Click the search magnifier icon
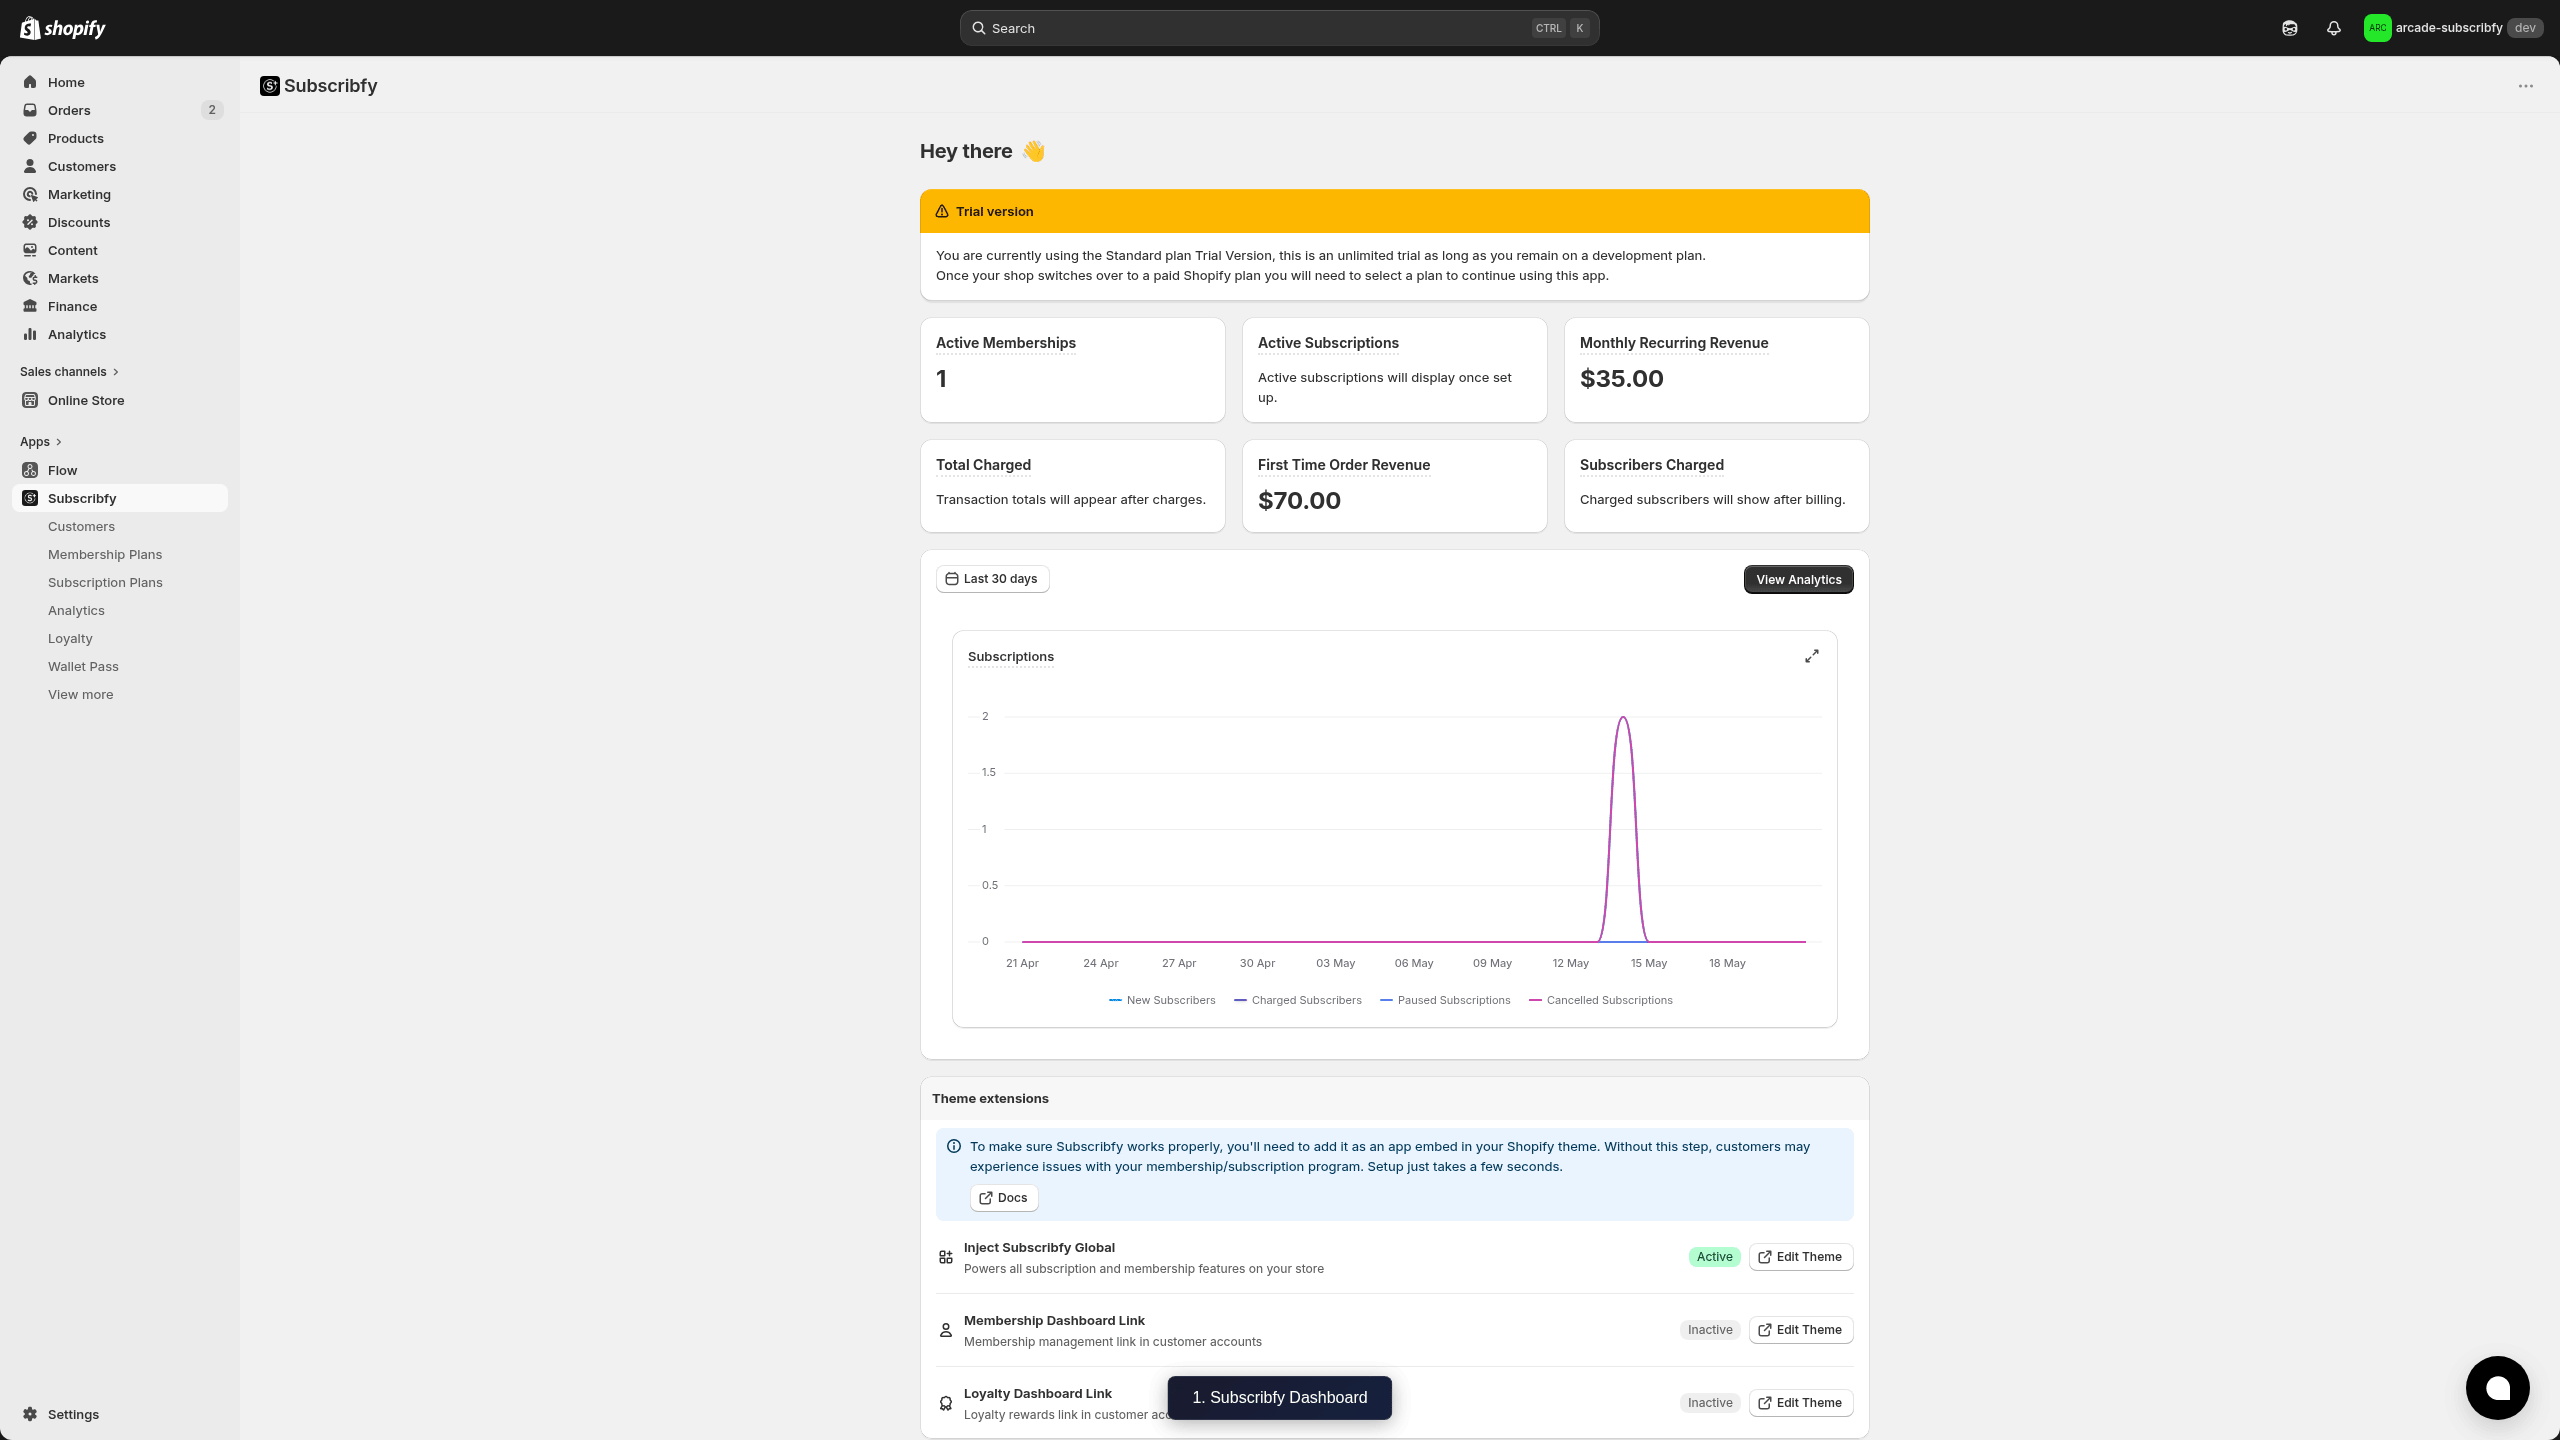 point(979,28)
